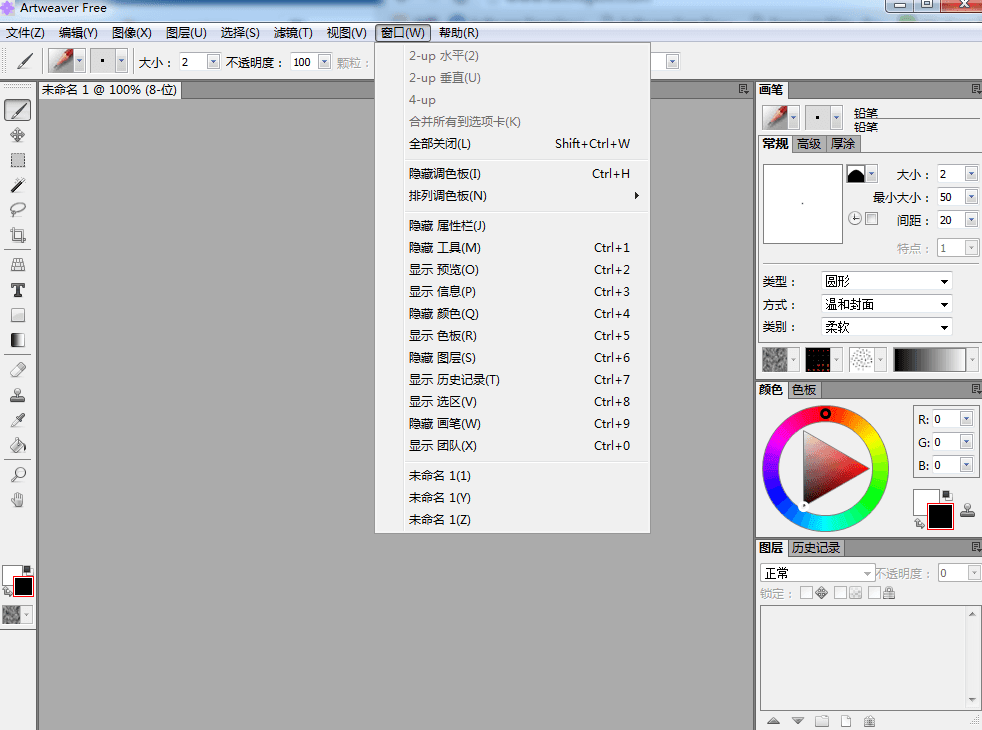Choose 全部关闭(L) from the menu
Viewport: 982px width, 730px height.
[512, 143]
